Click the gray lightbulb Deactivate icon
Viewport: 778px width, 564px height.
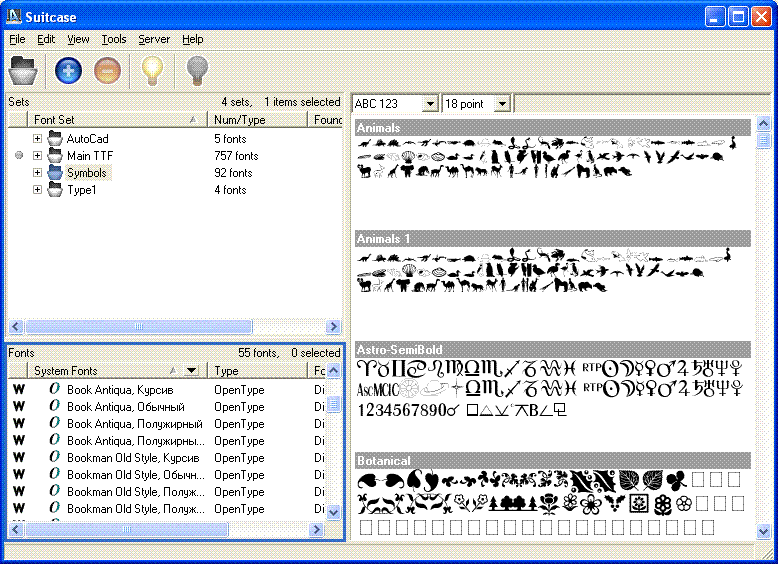(x=197, y=71)
